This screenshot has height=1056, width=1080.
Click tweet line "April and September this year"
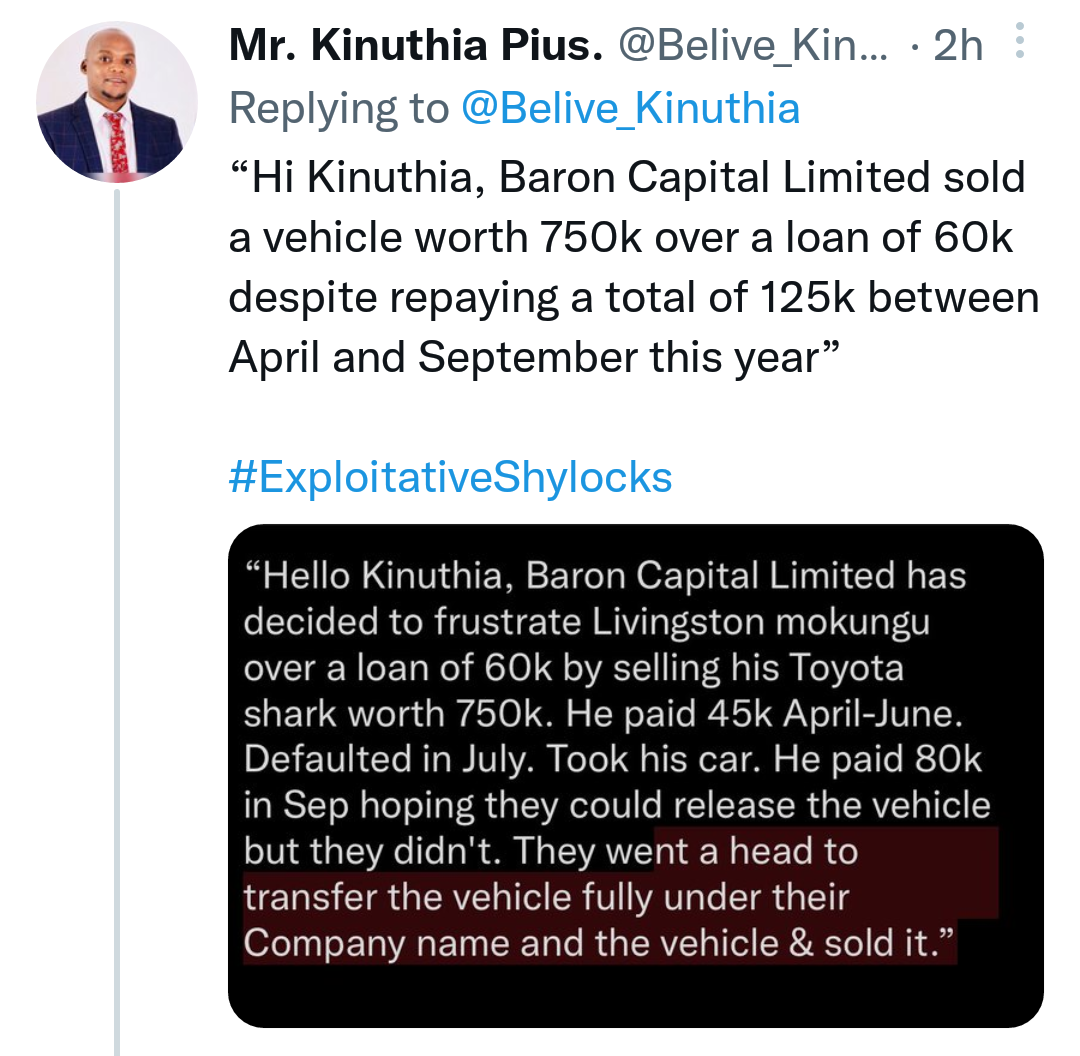point(534,358)
